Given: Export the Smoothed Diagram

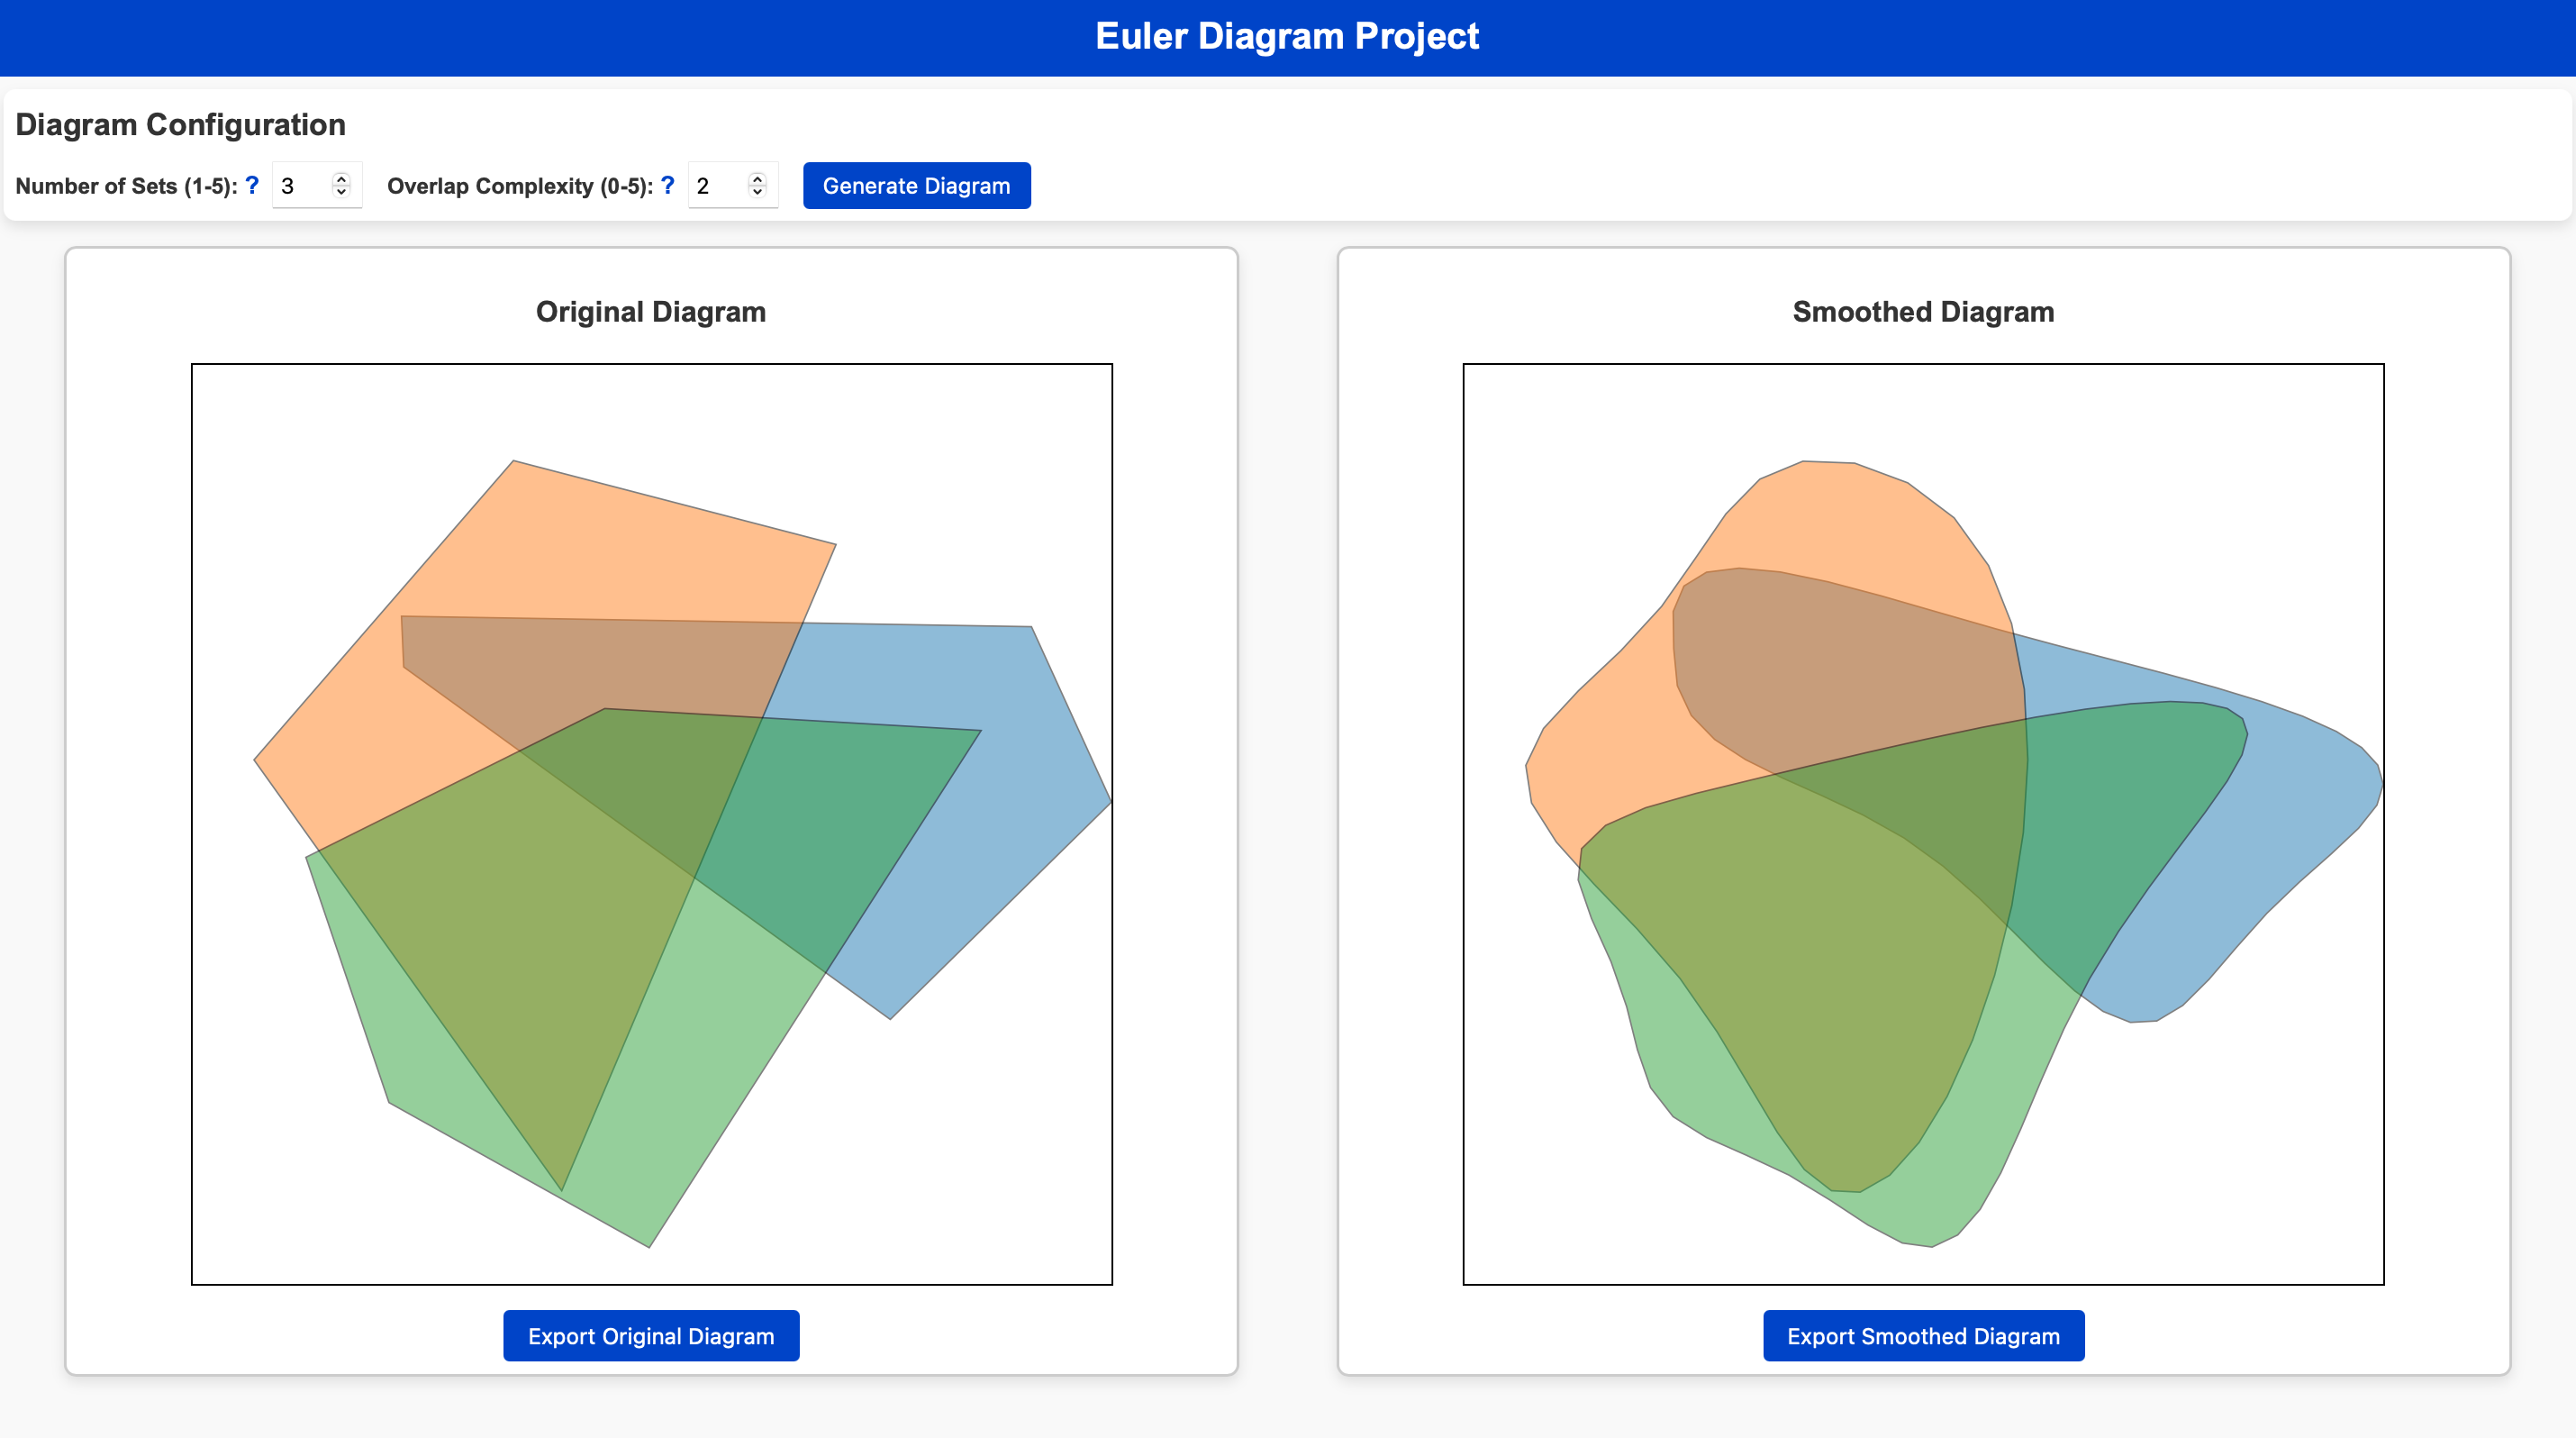Looking at the screenshot, I should (x=1923, y=1337).
